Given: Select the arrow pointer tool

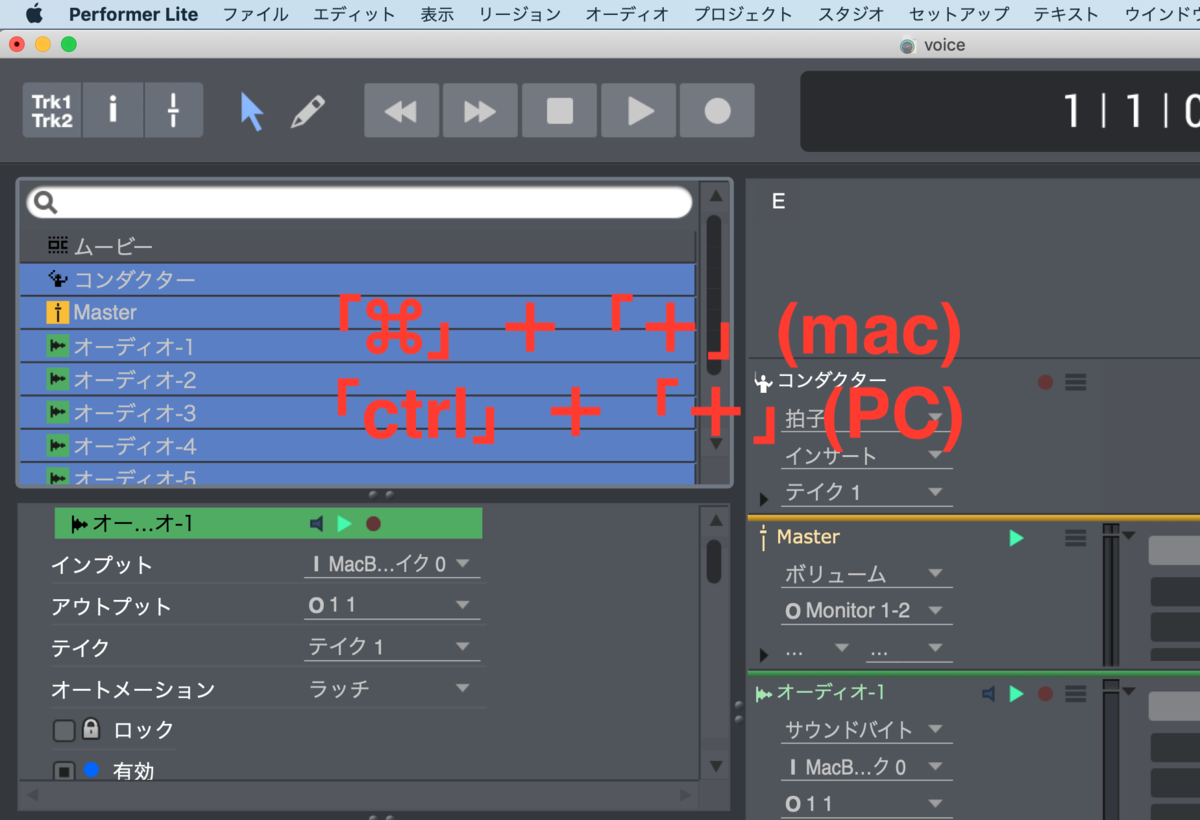Looking at the screenshot, I should [252, 110].
